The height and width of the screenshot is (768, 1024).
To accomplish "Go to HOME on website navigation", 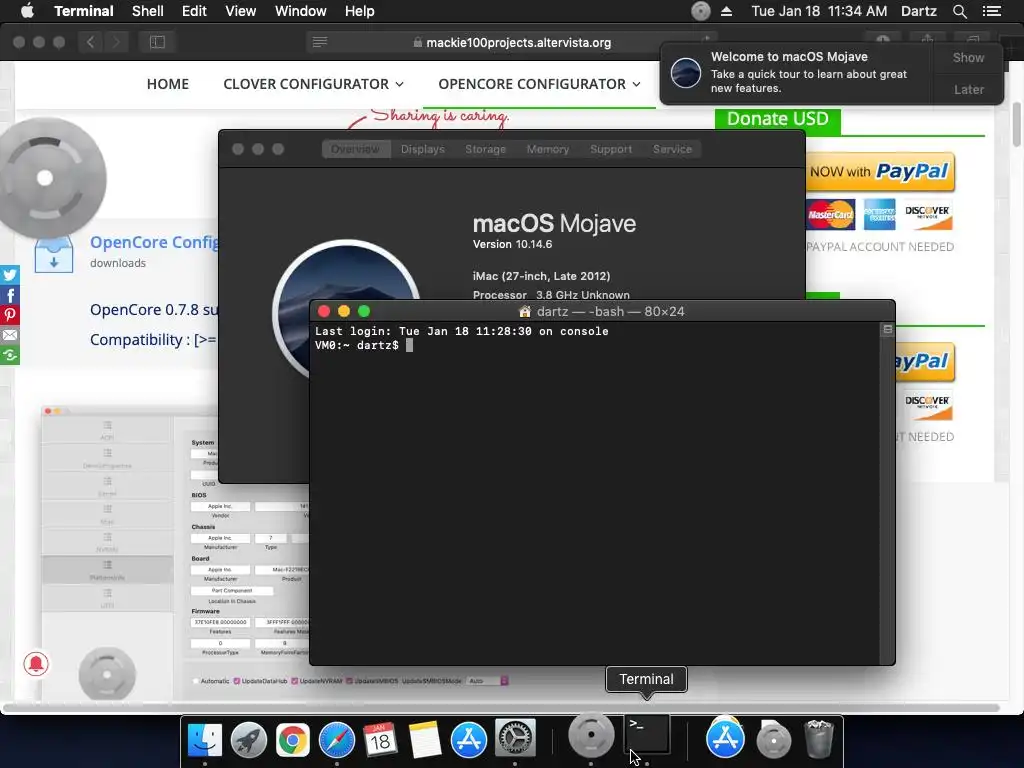I will pyautogui.click(x=168, y=84).
